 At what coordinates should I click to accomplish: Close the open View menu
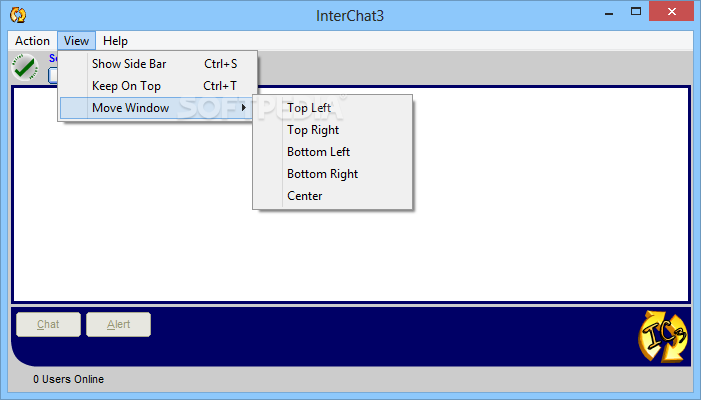pos(76,41)
